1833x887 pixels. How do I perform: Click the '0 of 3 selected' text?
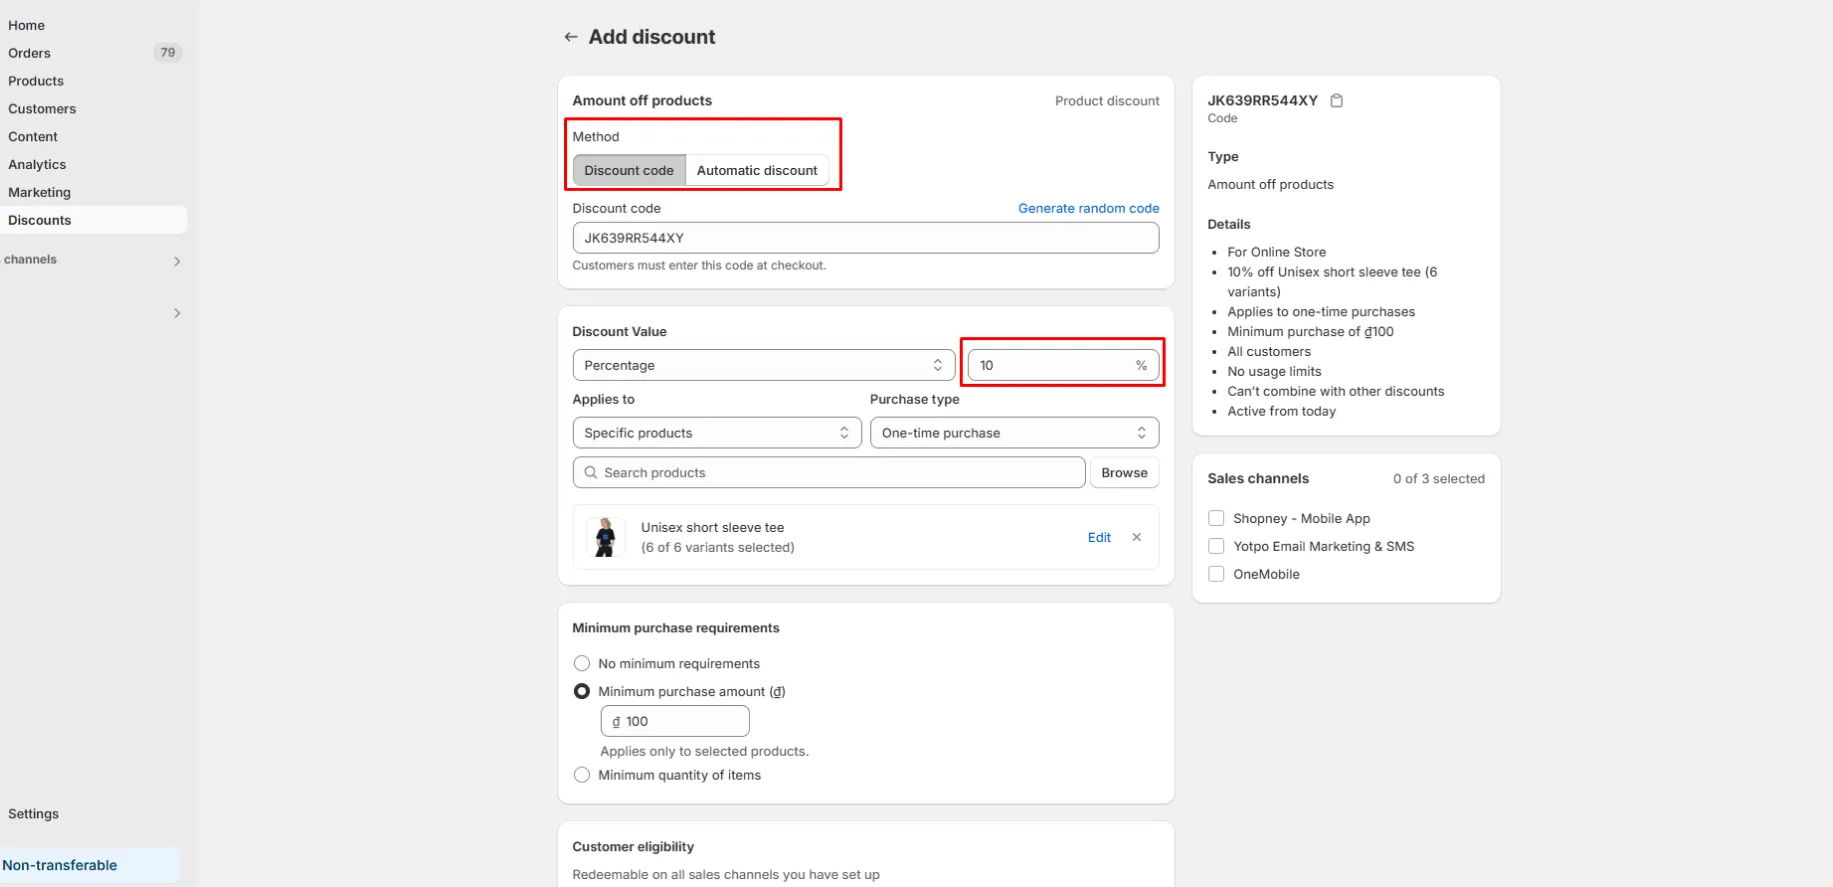[1438, 479]
